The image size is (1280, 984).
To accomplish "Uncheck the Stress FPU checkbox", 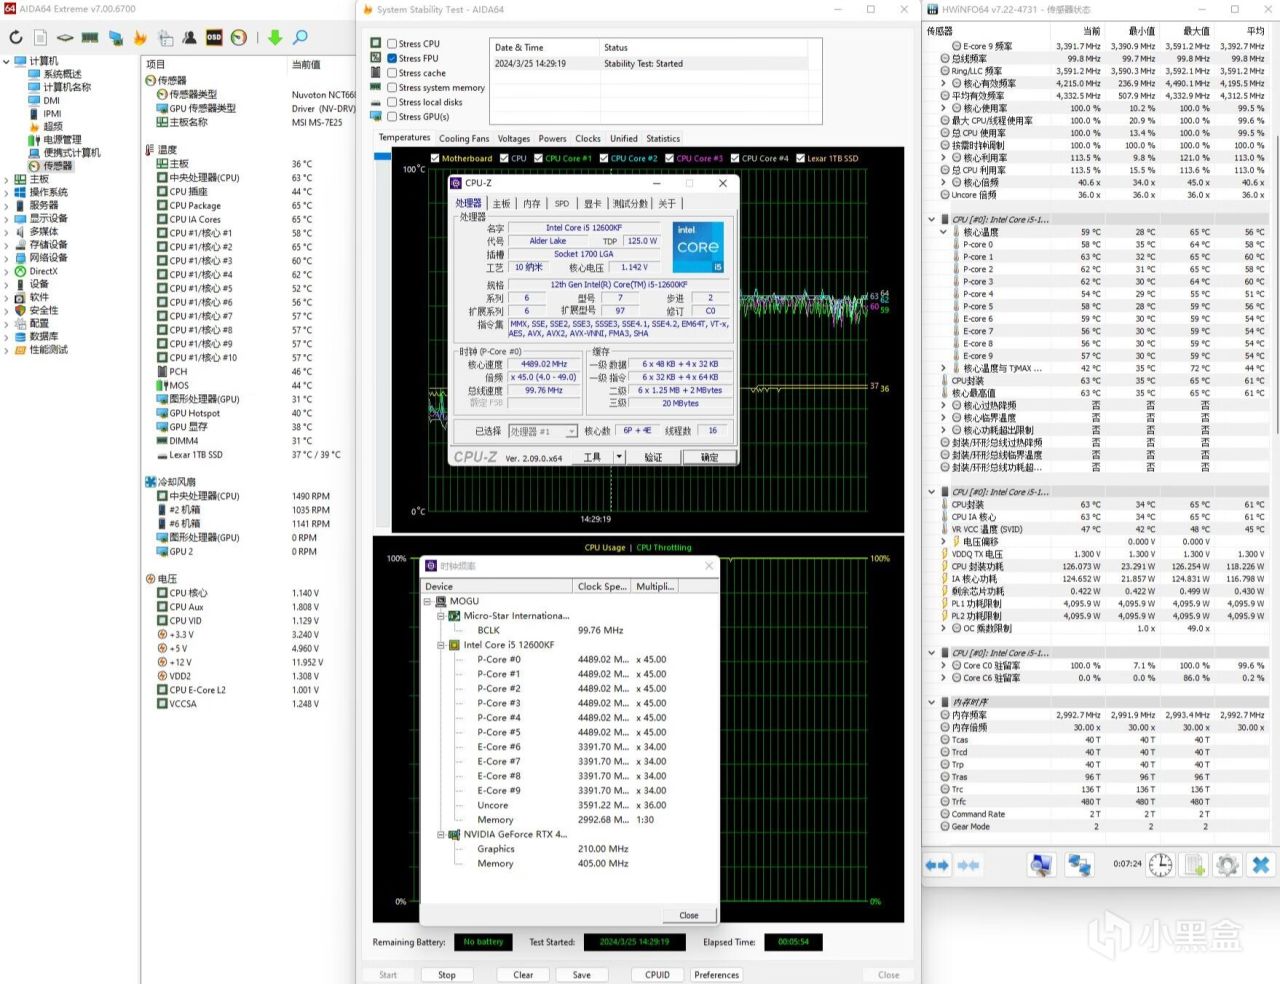I will coord(392,58).
